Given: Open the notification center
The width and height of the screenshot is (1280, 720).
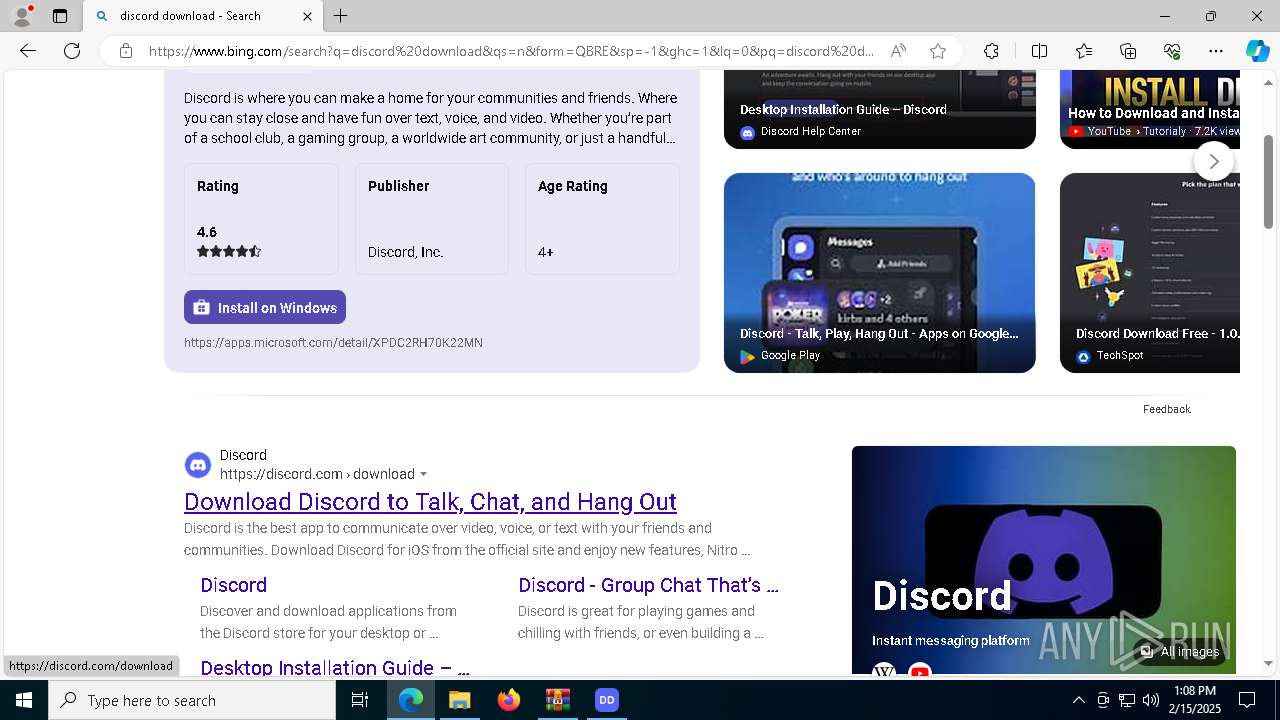Looking at the screenshot, I should tap(1247, 700).
